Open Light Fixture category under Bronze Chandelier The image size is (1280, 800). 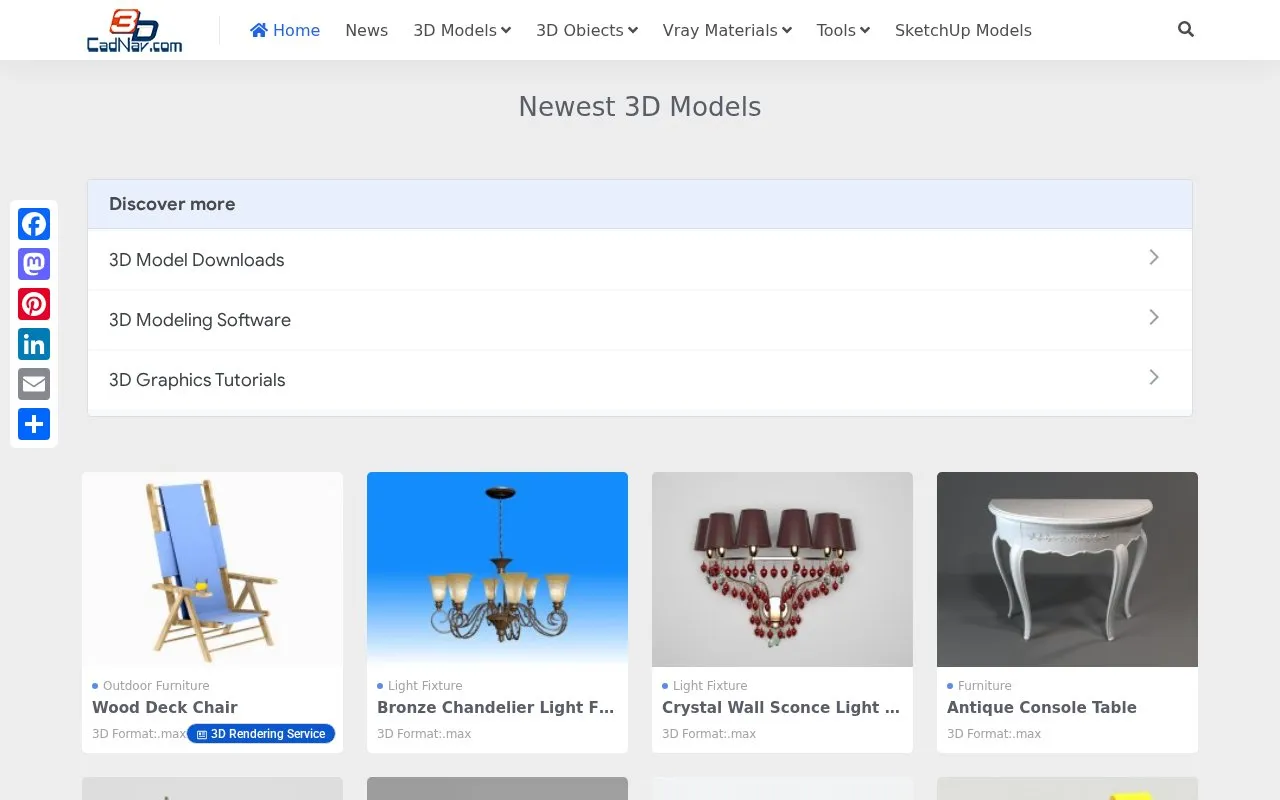(425, 686)
